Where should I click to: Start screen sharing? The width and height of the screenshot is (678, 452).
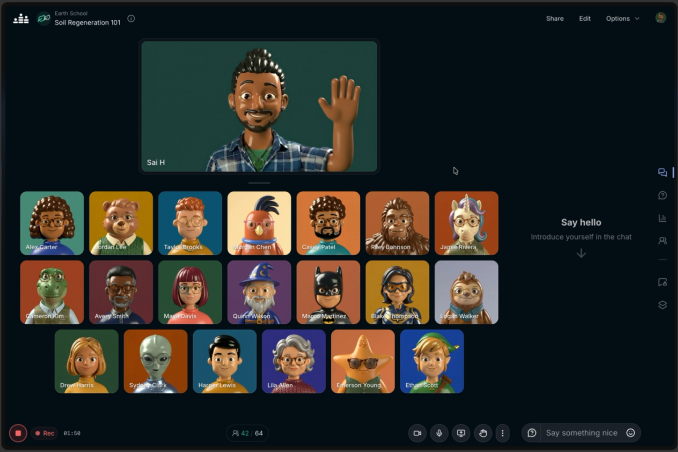coord(461,433)
